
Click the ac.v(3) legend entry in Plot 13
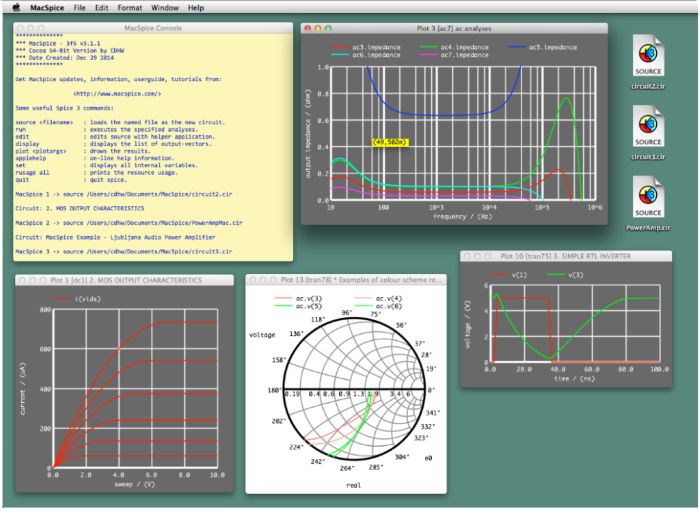[x=298, y=298]
